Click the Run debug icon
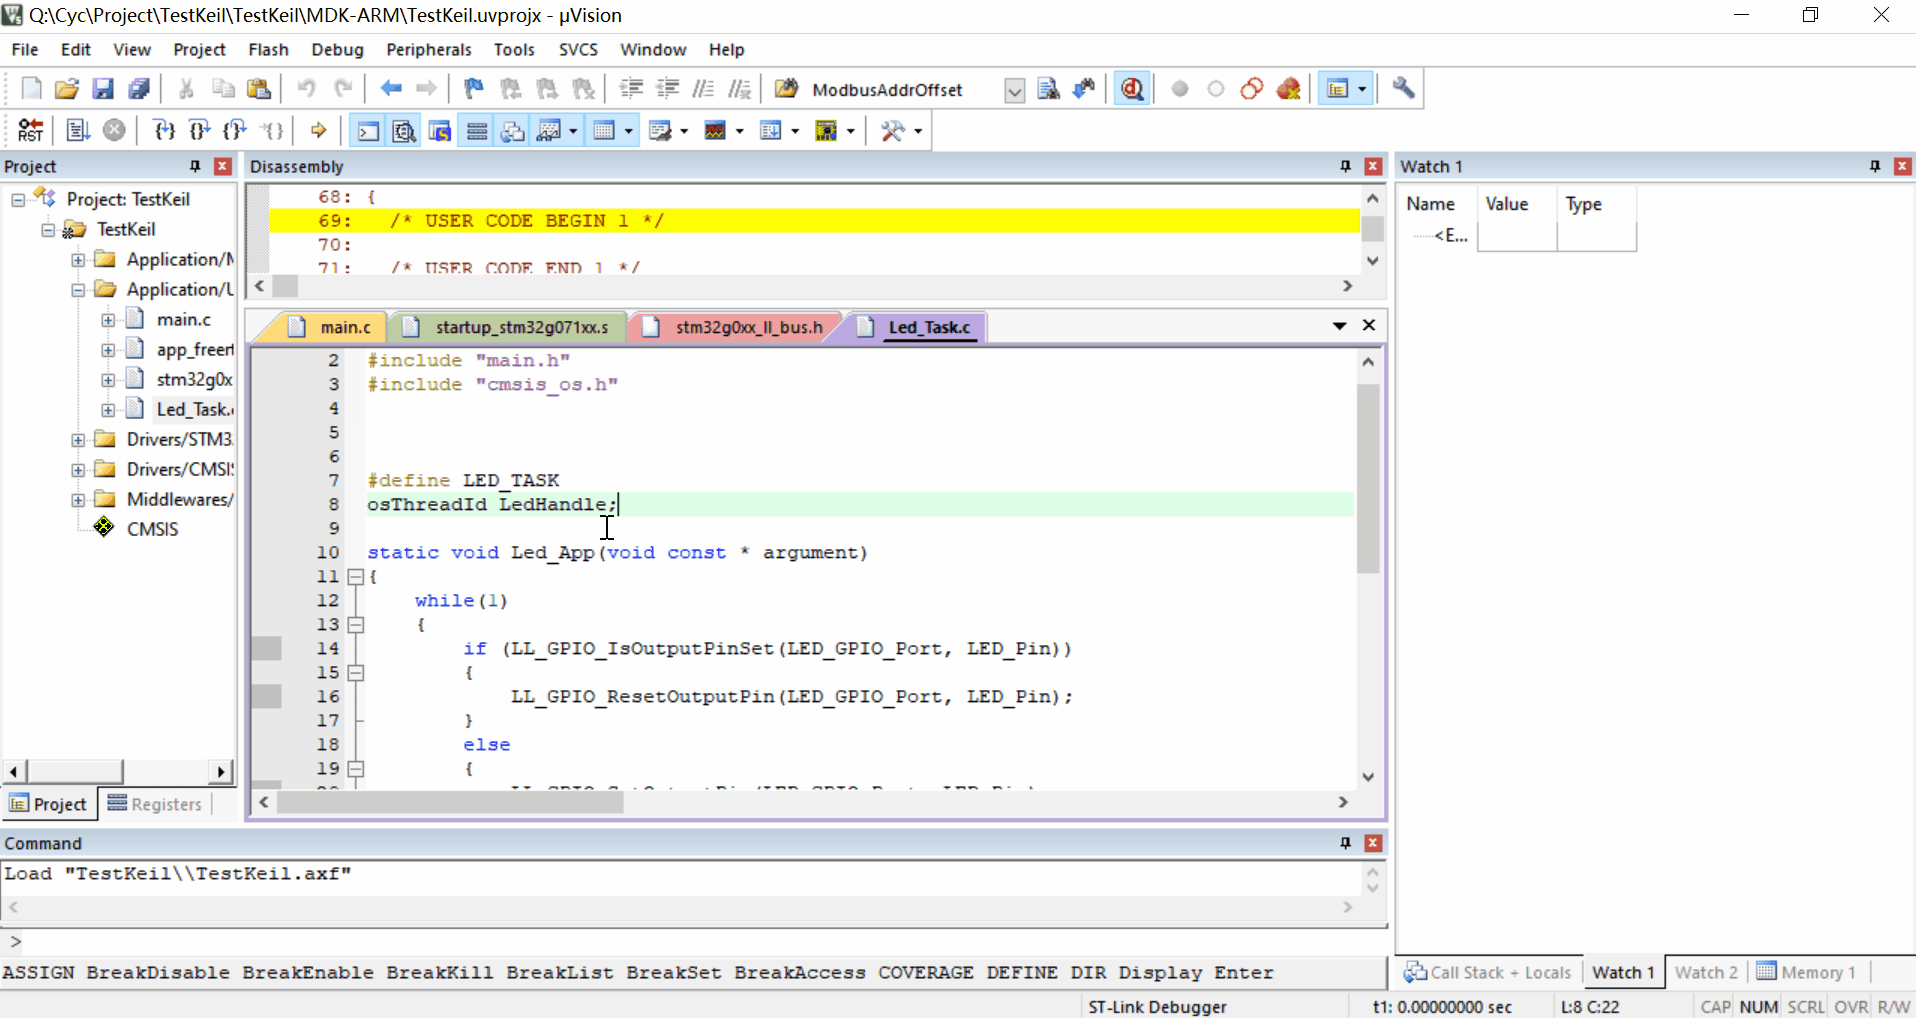Viewport: 1916px width, 1018px height. (x=77, y=130)
